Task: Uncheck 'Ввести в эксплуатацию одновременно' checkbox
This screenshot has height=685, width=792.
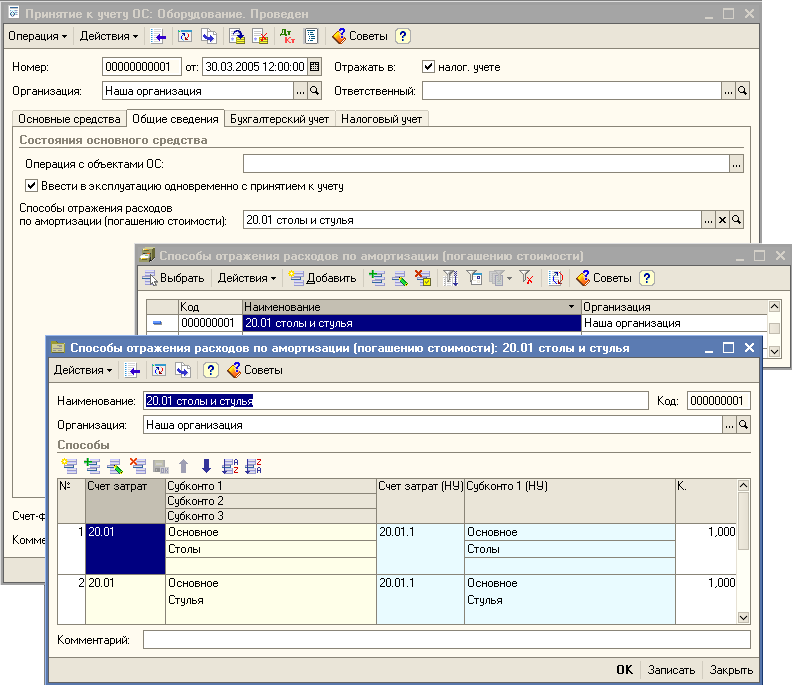Action: click(x=31, y=186)
